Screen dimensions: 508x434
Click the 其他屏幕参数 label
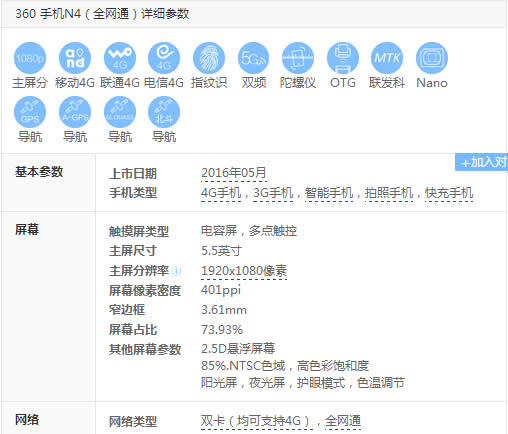(x=145, y=350)
